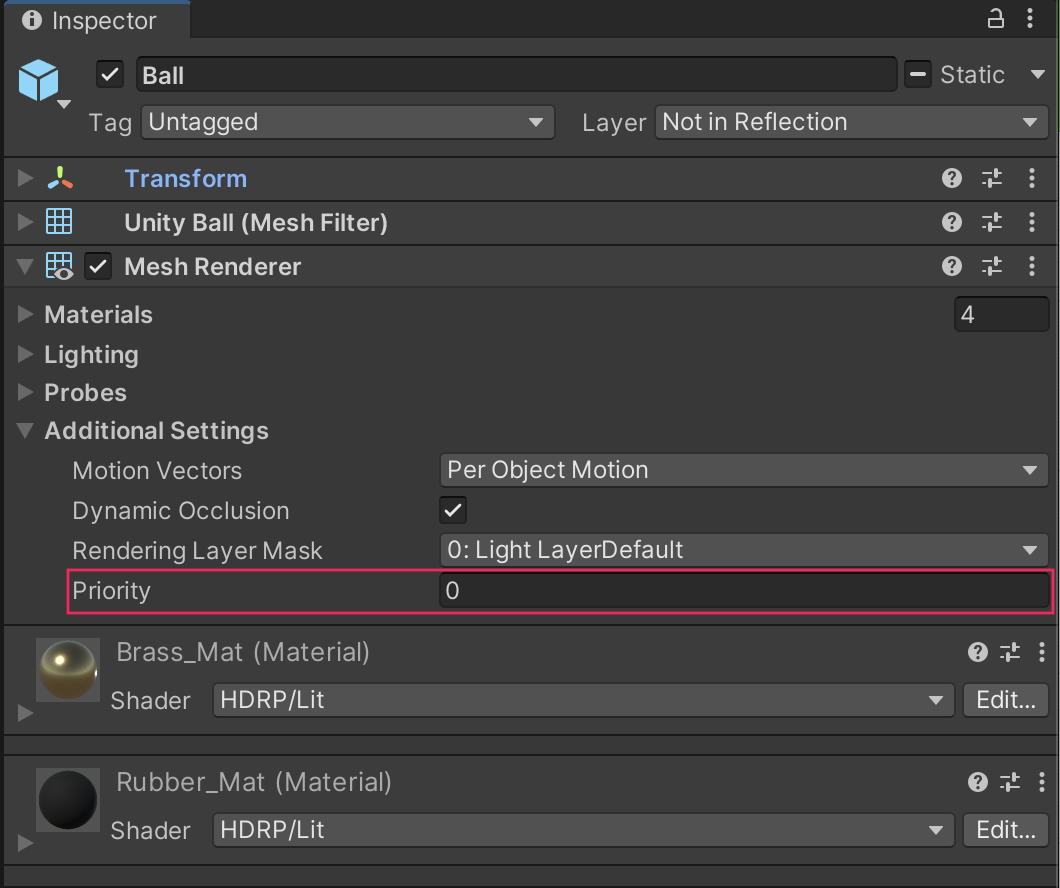The width and height of the screenshot is (1060, 888).
Task: Open the Layer dropdown
Action: [851, 122]
